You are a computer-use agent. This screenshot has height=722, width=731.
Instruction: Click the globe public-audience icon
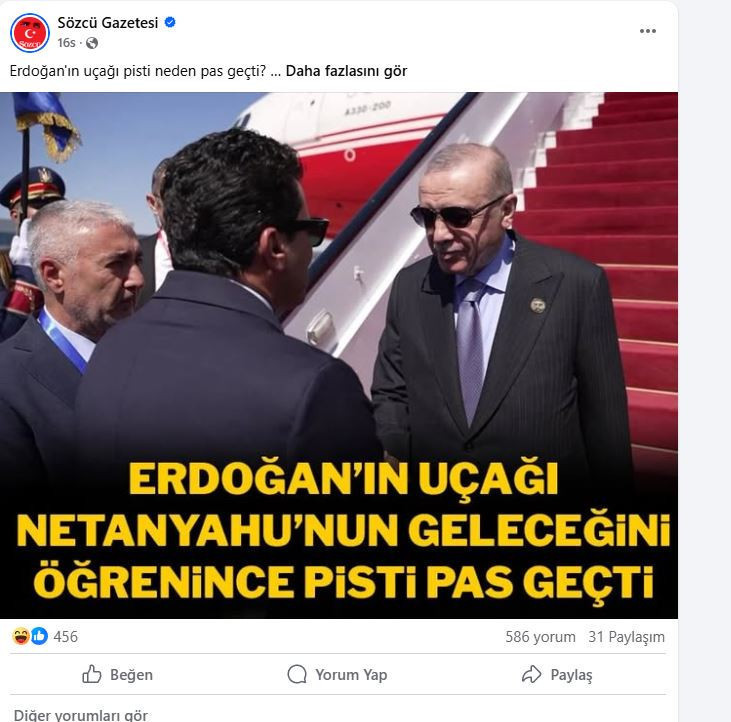pos(92,43)
